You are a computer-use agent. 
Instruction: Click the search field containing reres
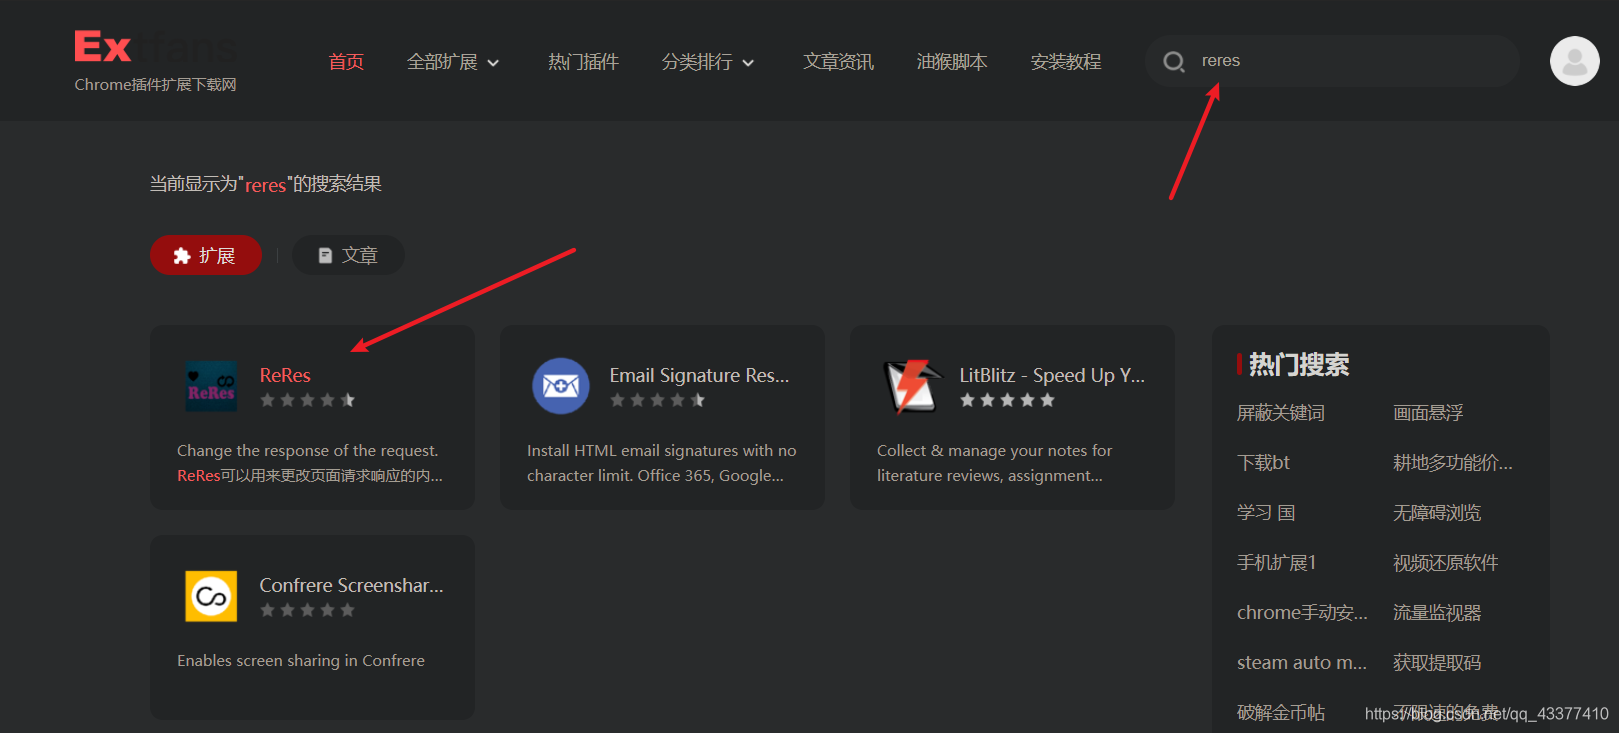tap(1332, 61)
